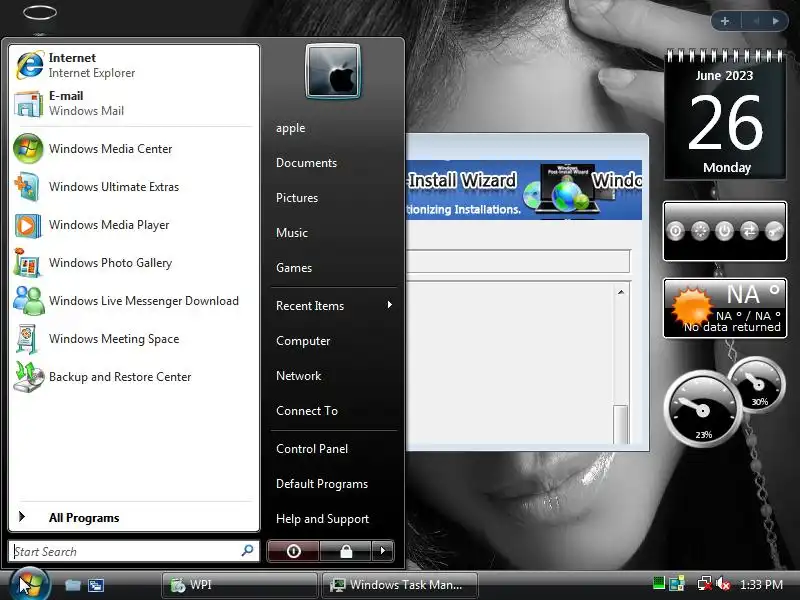
Task: Click second power gadget spinner icon
Action: (x=700, y=231)
